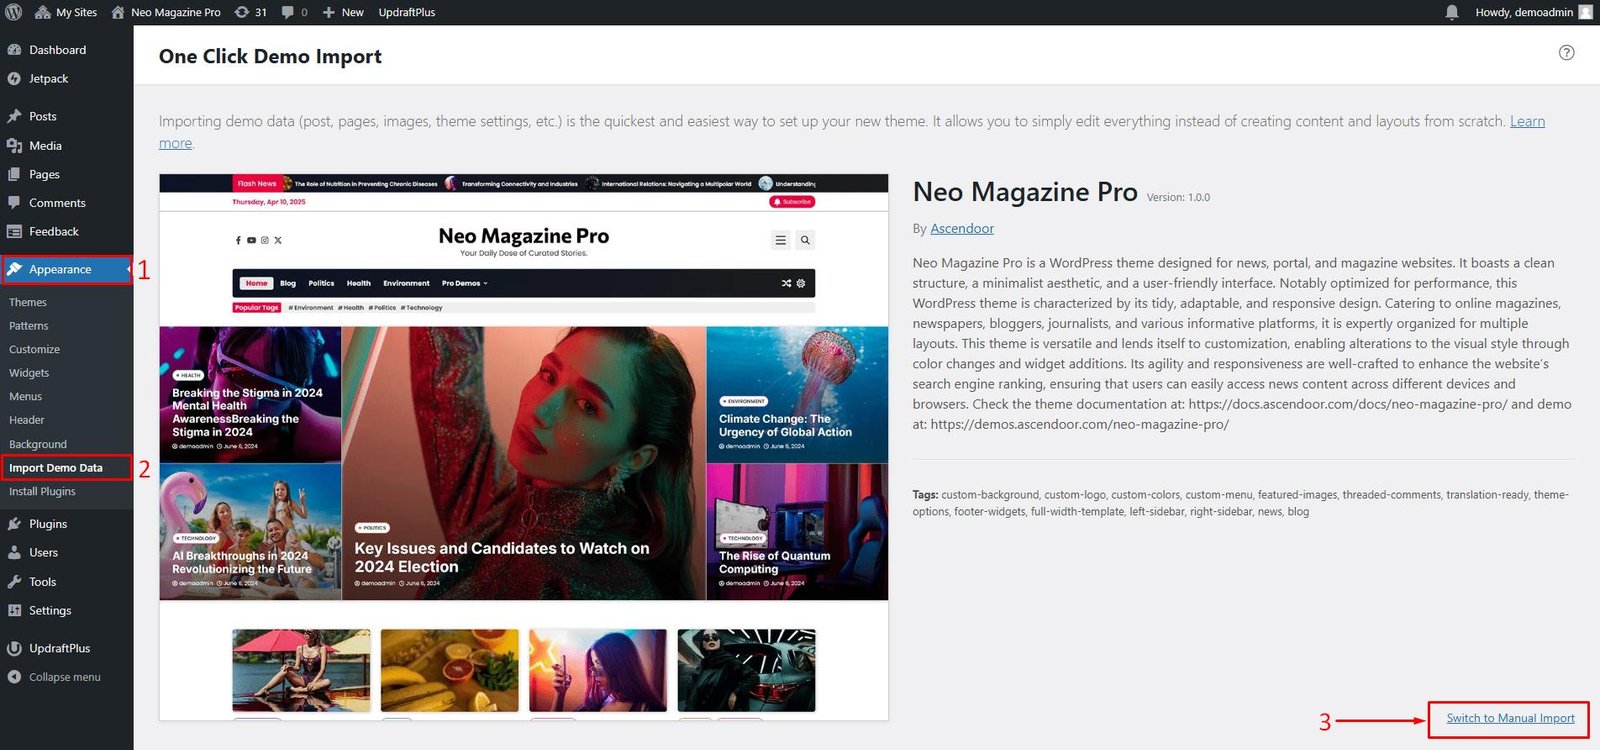Click the food thumbnail in demo preview
Image resolution: width=1600 pixels, height=750 pixels.
coord(450,670)
